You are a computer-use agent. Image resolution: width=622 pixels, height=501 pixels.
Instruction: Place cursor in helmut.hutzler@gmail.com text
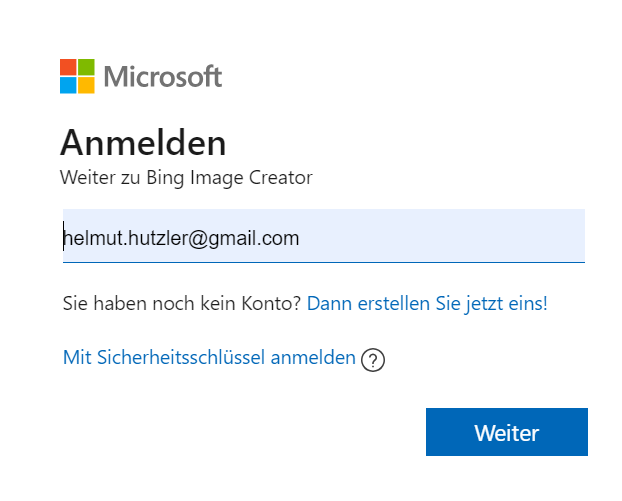click(181, 238)
